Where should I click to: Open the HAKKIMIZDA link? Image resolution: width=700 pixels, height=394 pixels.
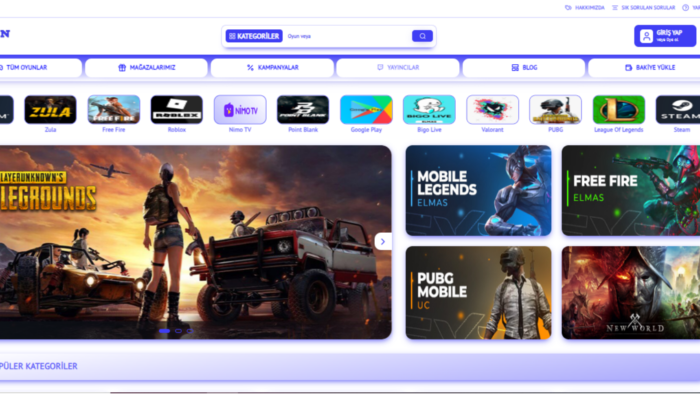(585, 8)
